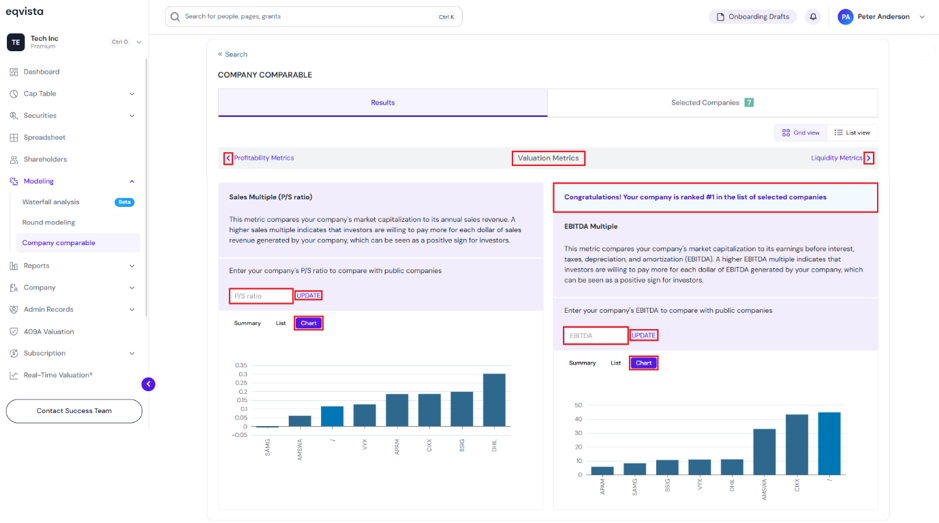Show List for Sales Multiple
The image size is (939, 523).
click(x=280, y=324)
